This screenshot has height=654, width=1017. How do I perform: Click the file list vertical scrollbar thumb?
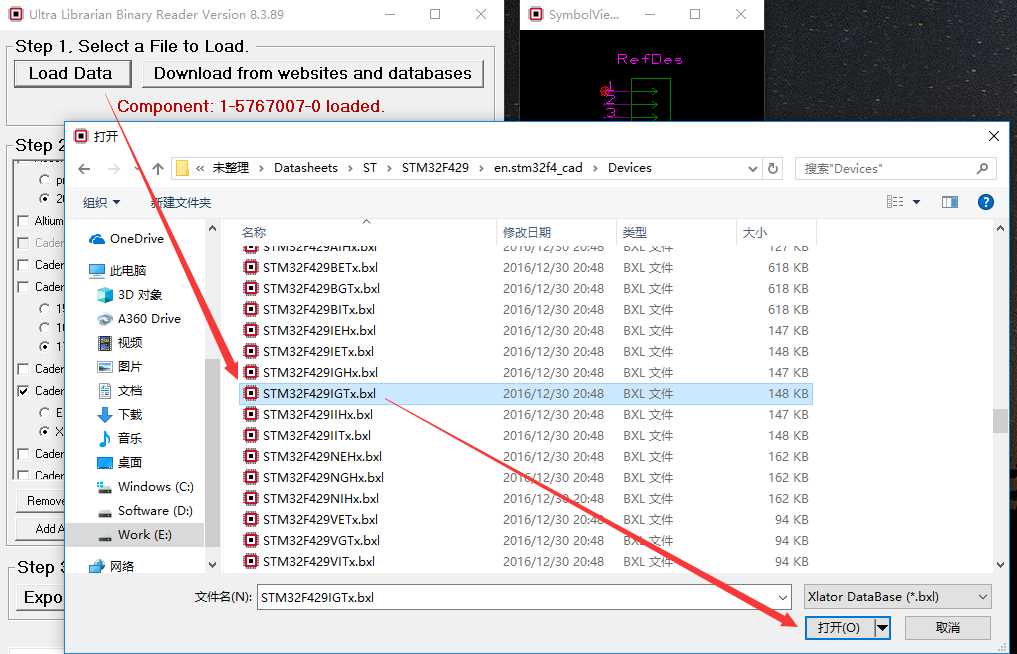[x=999, y=420]
